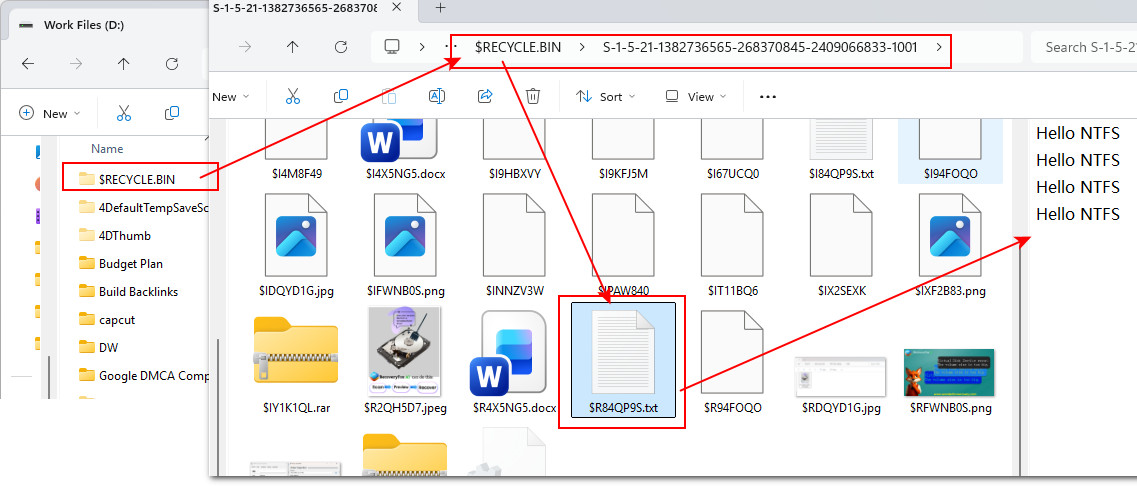Click Share icon in front window toolbar
Image resolution: width=1137 pixels, height=486 pixels.
tap(485, 96)
